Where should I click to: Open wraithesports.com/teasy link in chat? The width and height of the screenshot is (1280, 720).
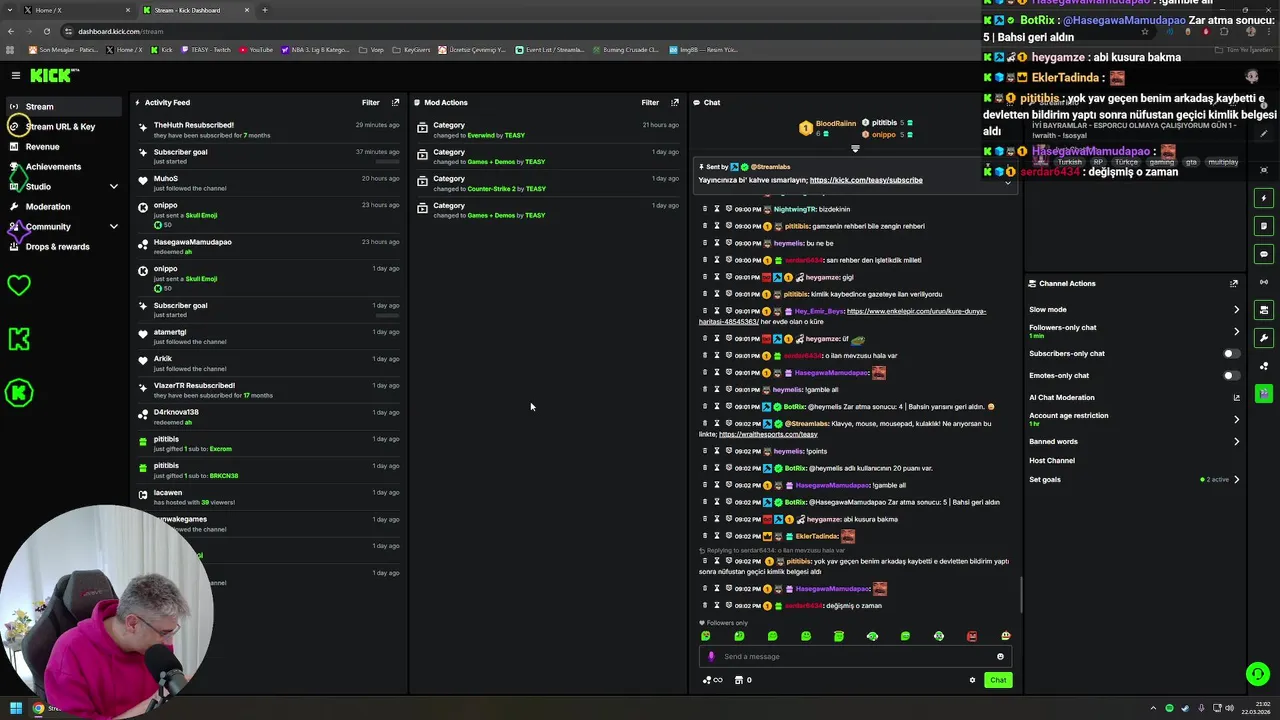(x=768, y=435)
